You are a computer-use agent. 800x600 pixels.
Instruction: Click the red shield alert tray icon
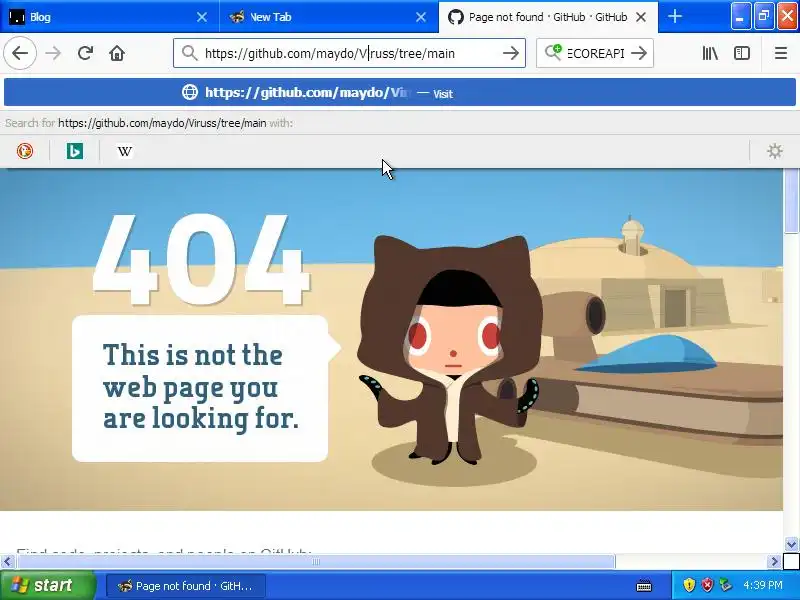(707, 585)
